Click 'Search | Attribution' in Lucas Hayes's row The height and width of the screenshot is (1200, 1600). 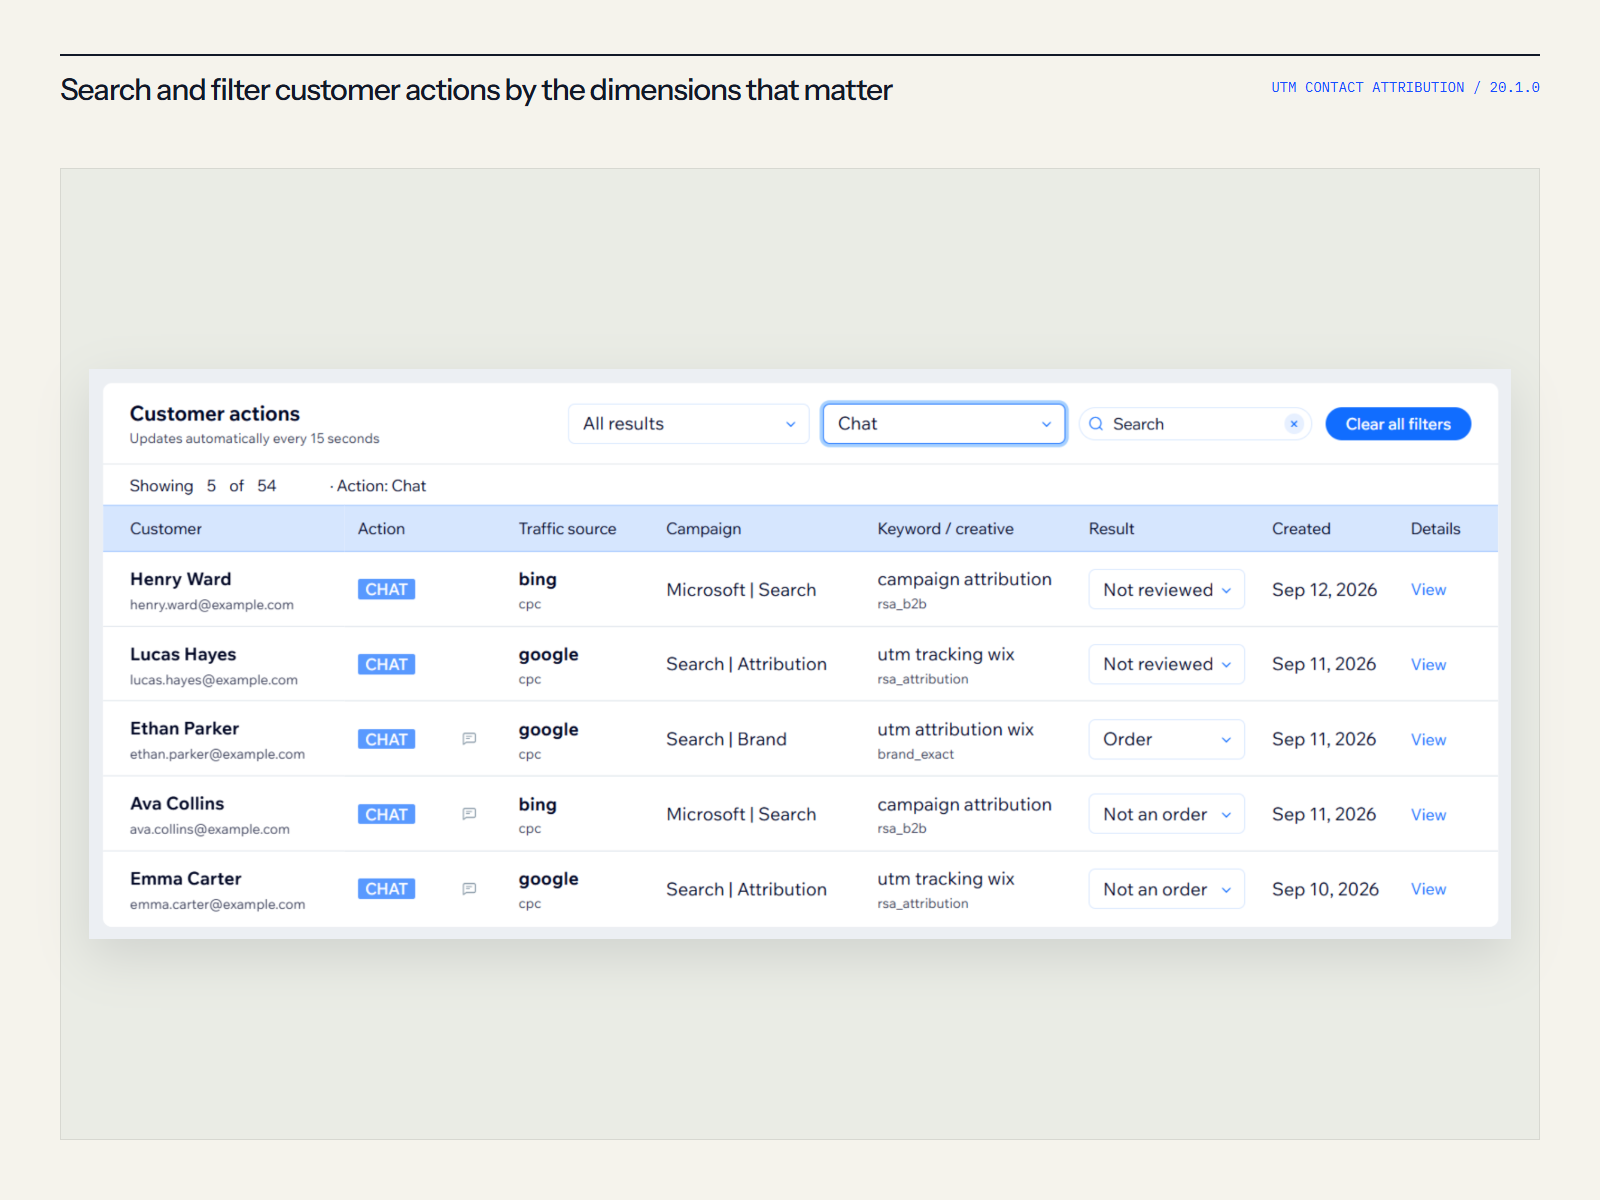746,664
